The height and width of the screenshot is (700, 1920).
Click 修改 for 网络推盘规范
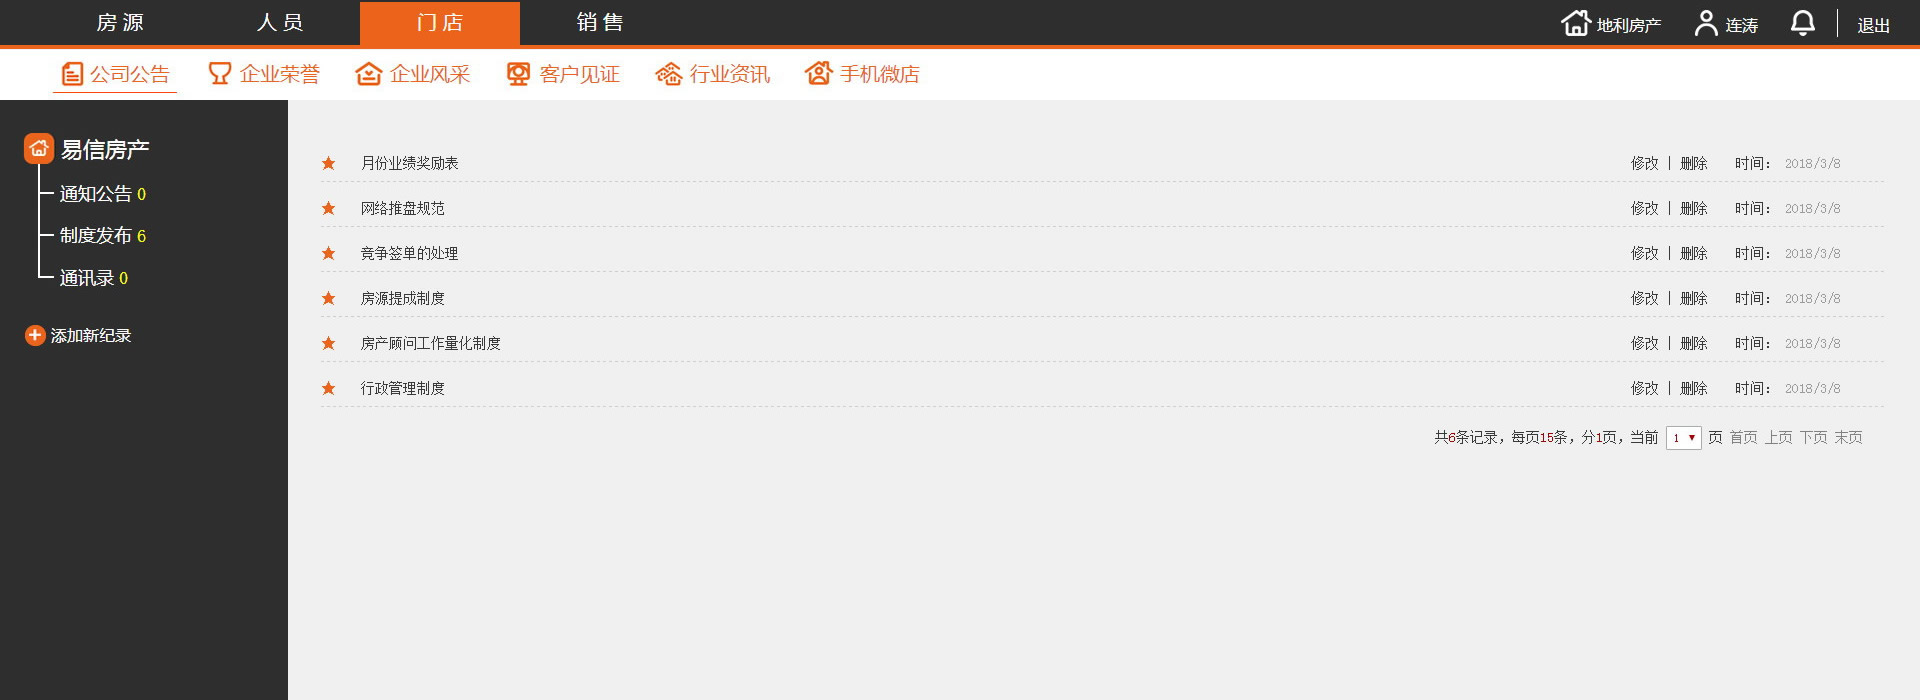[1645, 208]
